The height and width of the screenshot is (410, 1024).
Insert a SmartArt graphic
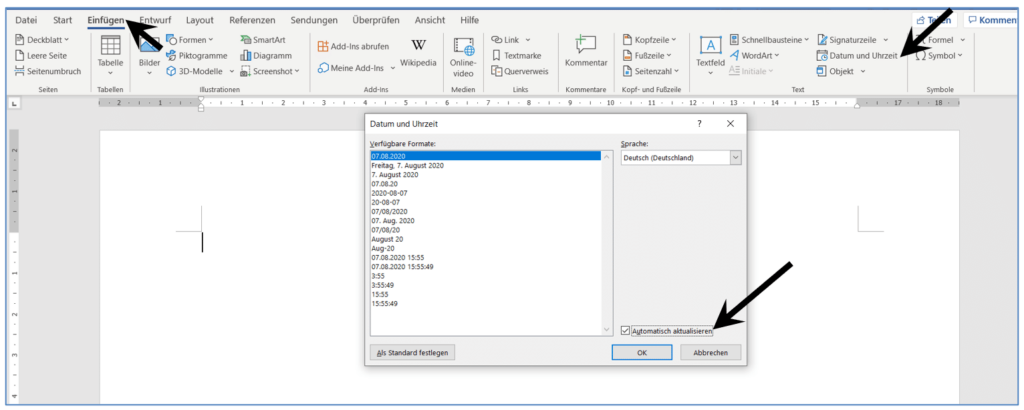point(263,40)
